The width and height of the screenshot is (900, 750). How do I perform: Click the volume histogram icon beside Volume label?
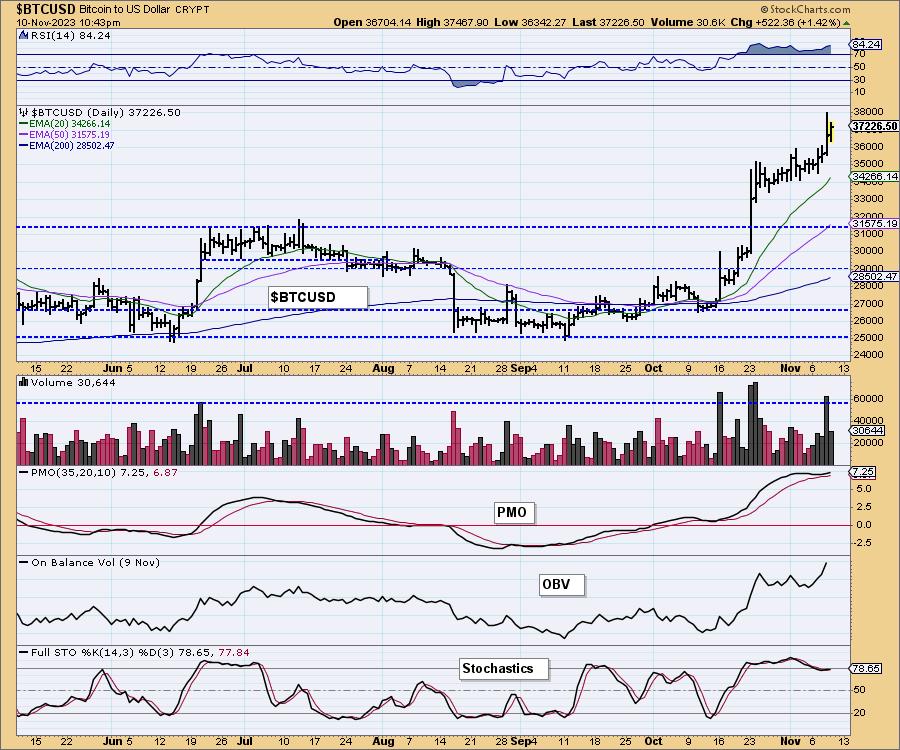(24, 382)
